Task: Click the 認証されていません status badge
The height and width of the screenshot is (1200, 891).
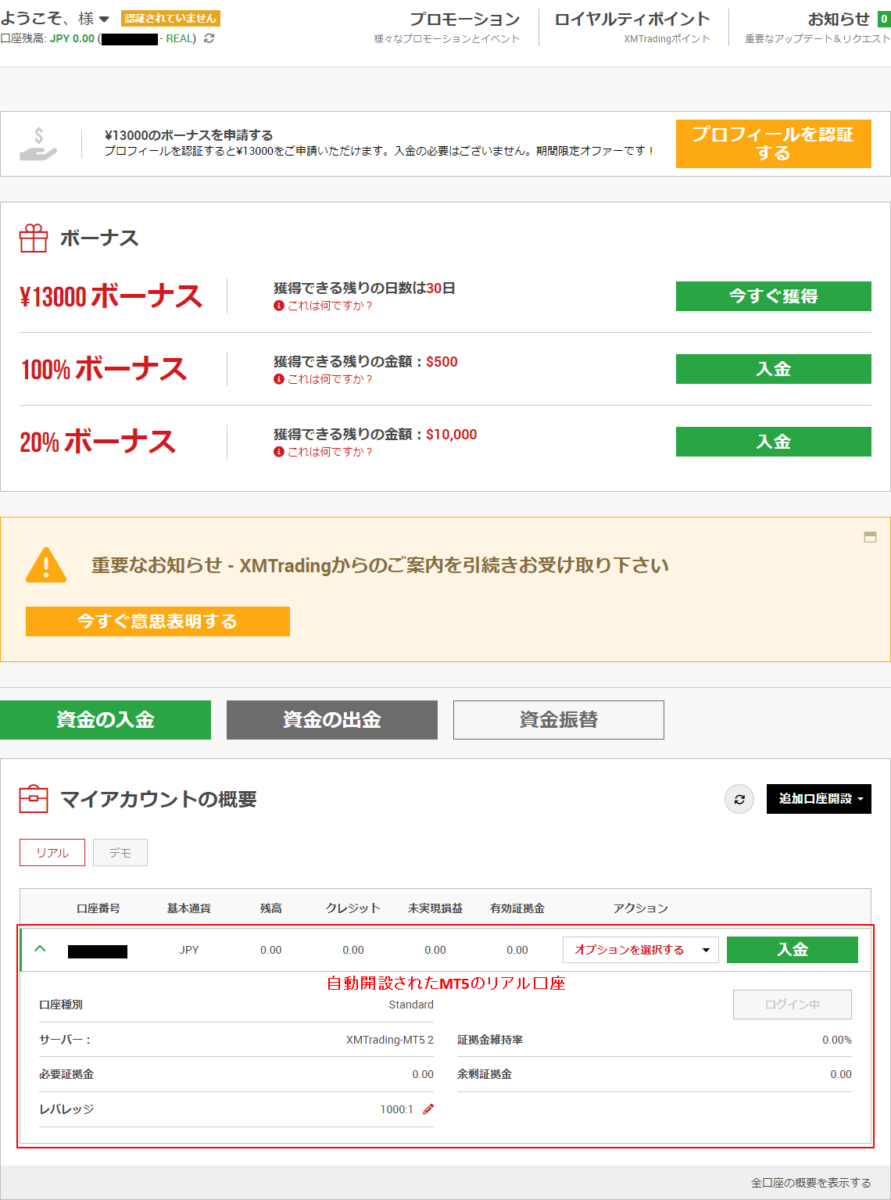Action: tap(170, 18)
